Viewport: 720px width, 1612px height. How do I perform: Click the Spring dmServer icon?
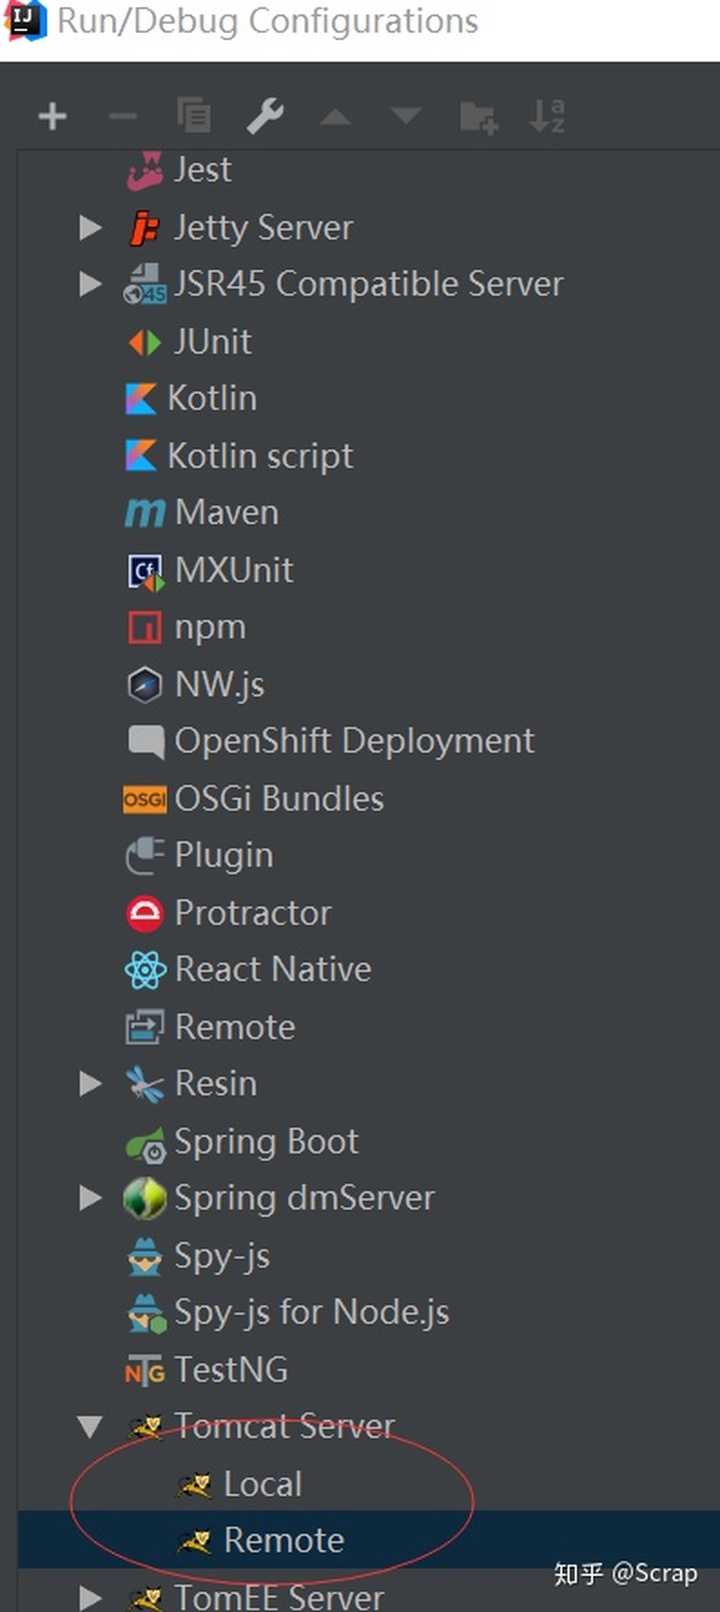(145, 1199)
